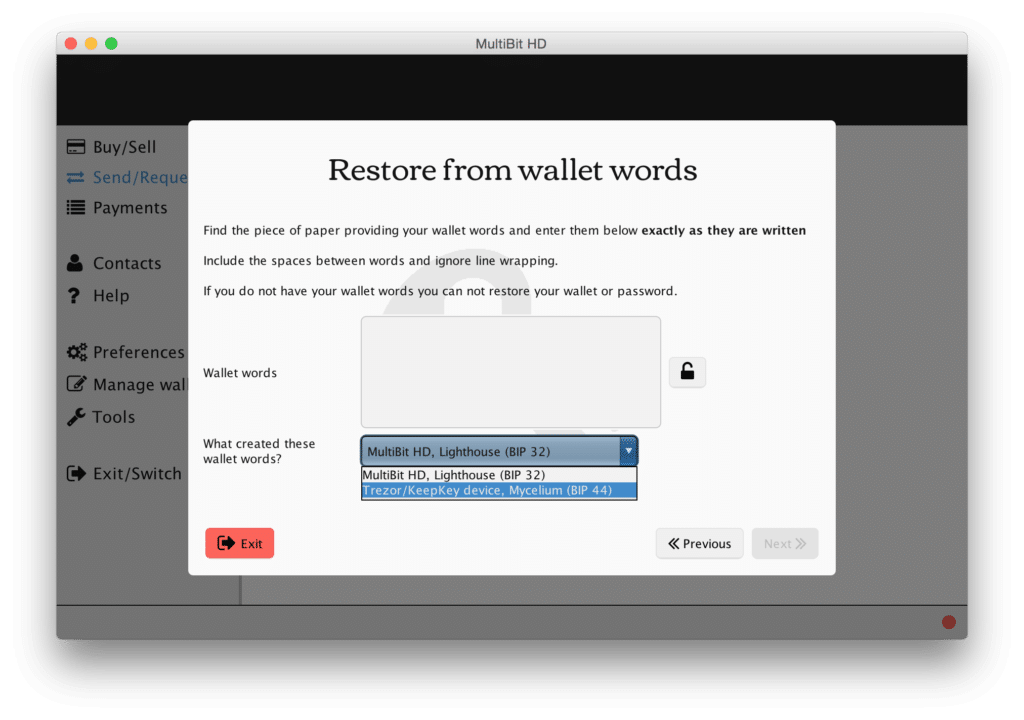Select Manage wallet in the sidebar
1024x720 pixels.
pos(127,384)
